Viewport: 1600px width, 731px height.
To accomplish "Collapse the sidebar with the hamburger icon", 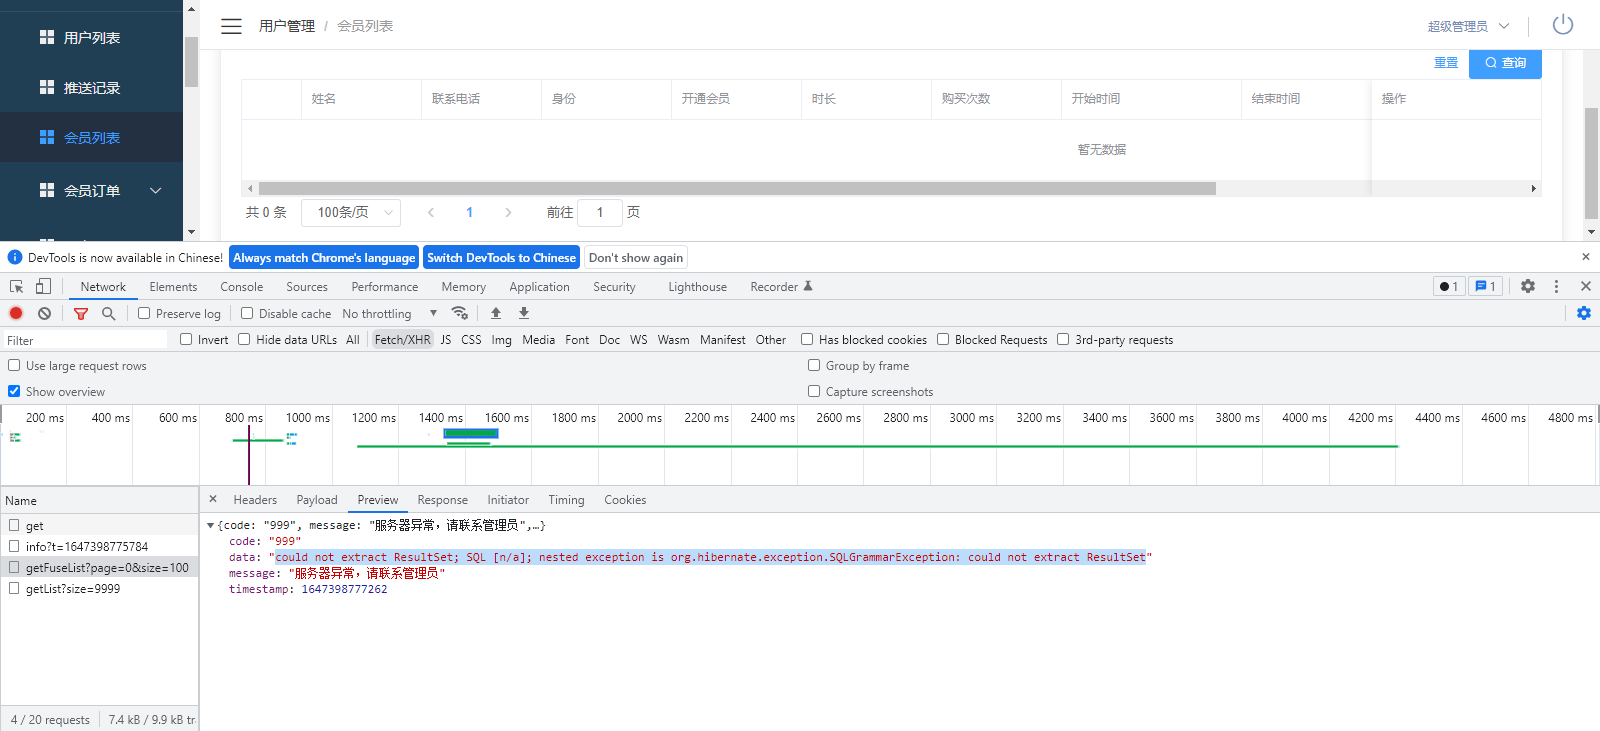I will [x=231, y=26].
